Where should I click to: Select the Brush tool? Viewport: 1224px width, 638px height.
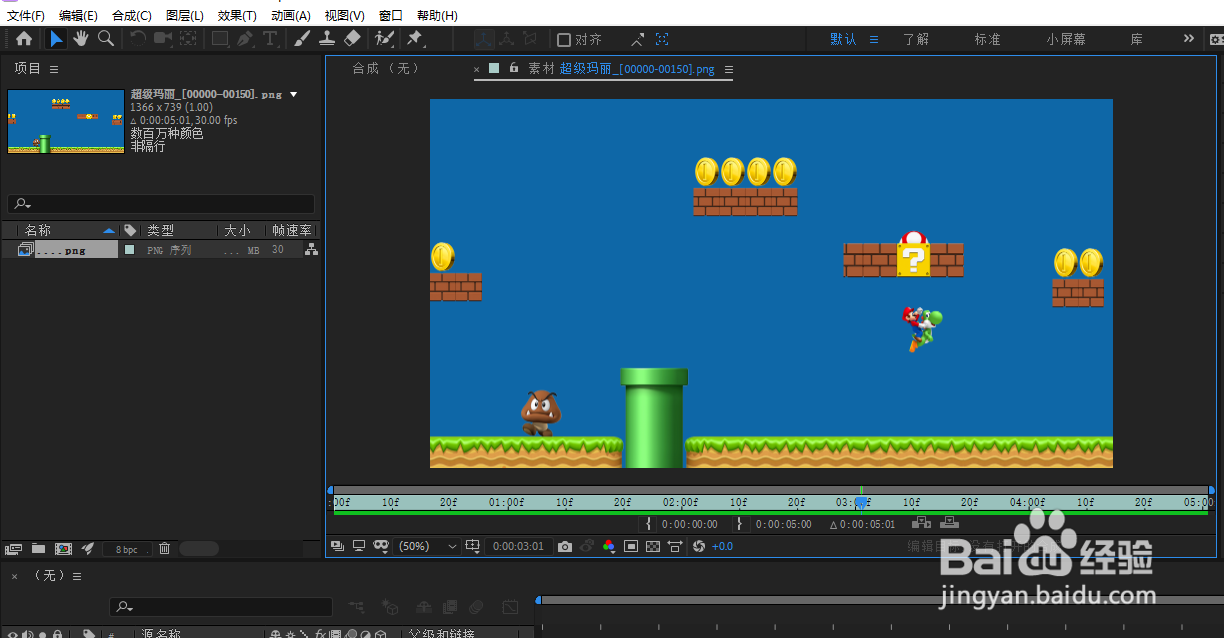click(302, 39)
